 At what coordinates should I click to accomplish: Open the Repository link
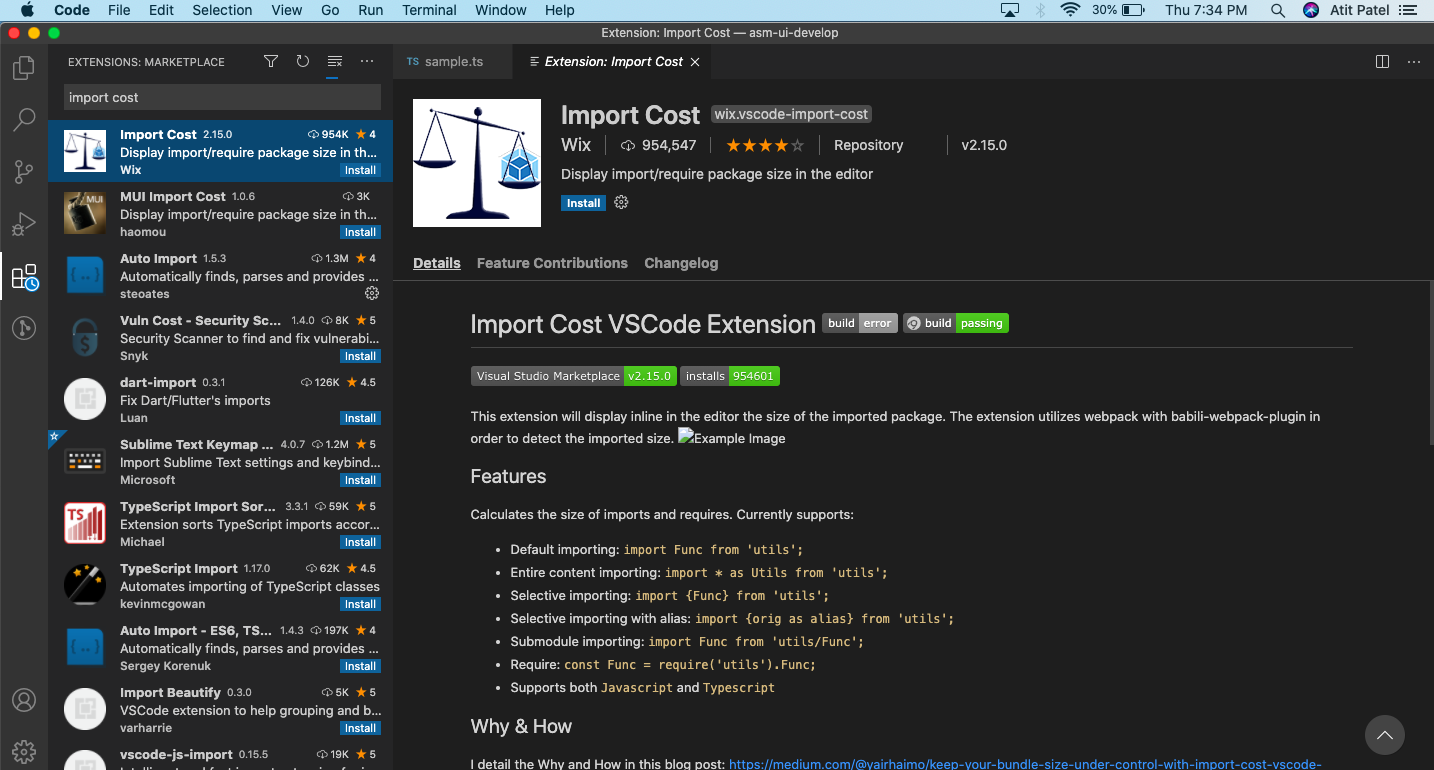[x=868, y=145]
